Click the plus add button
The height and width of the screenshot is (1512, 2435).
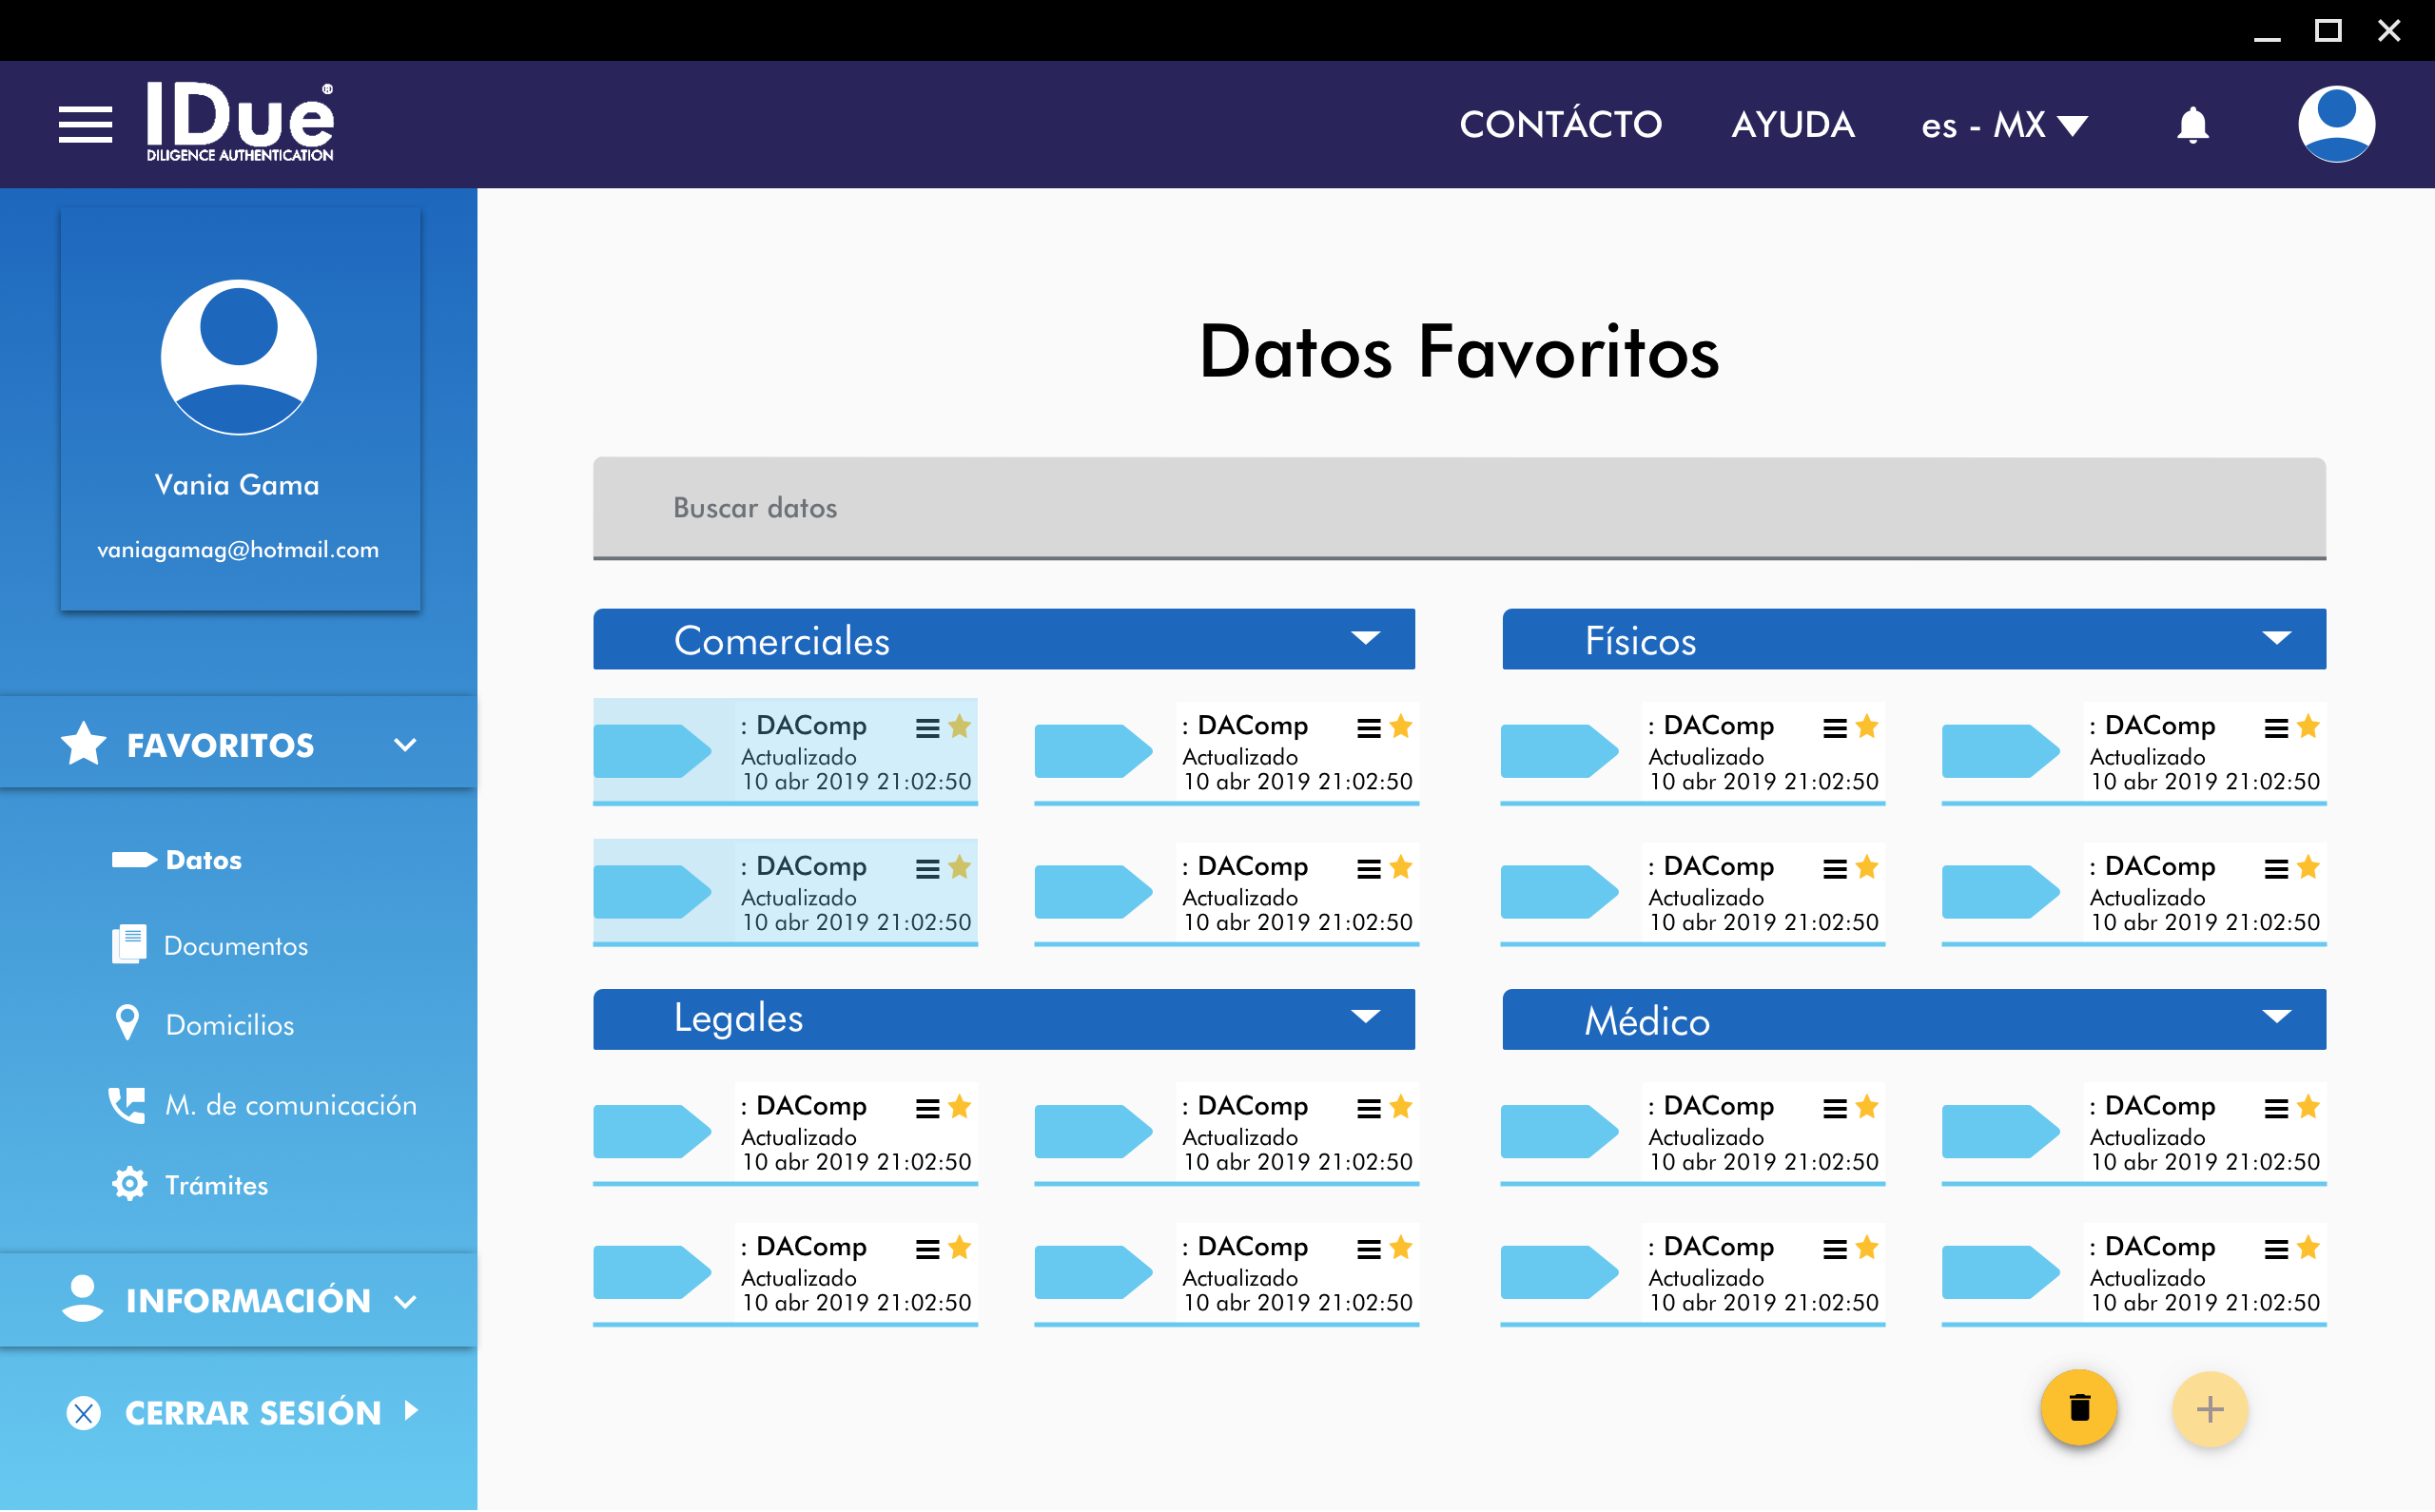2209,1408
